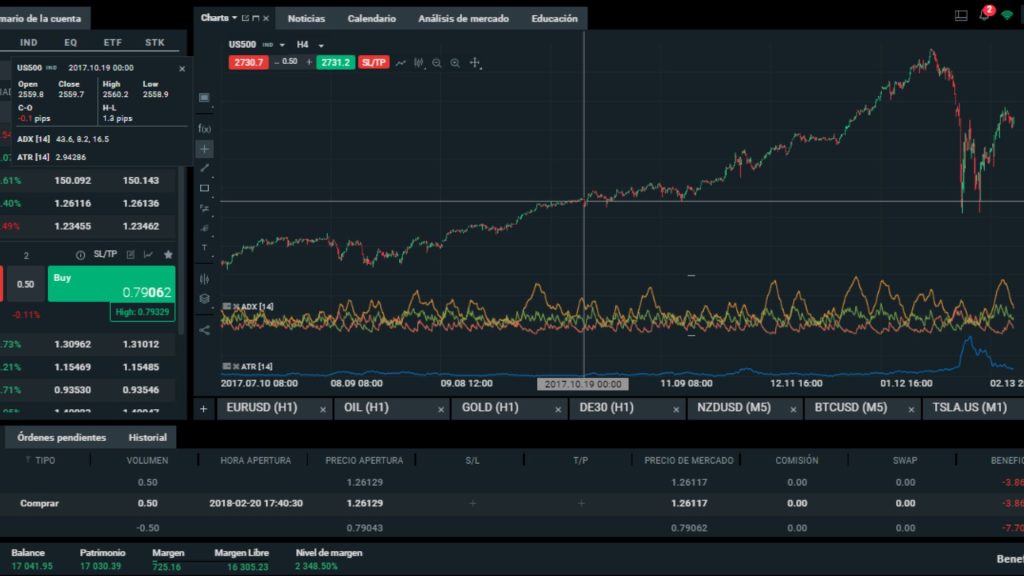Add stop loss on the Comprar order
This screenshot has width=1024, height=576.
tap(473, 504)
